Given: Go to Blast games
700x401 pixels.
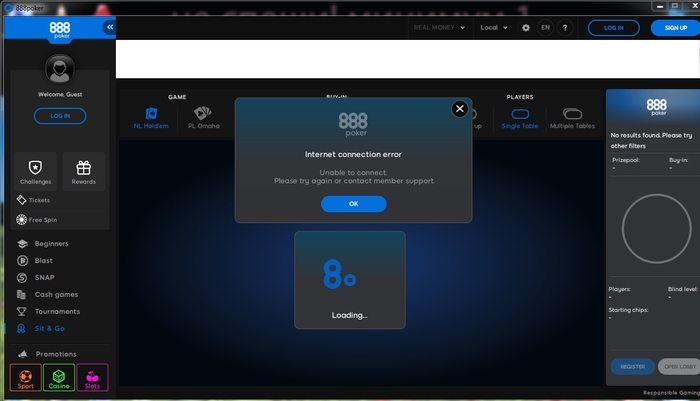Looking at the screenshot, I should [x=35, y=261].
